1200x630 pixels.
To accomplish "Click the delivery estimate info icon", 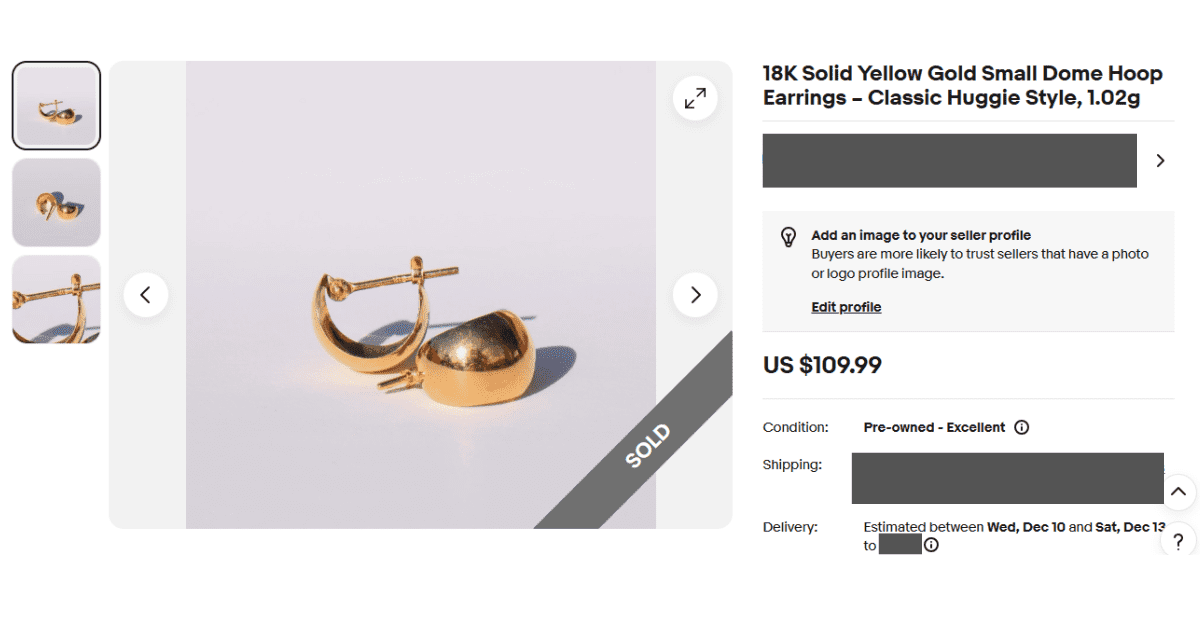I will [x=931, y=545].
